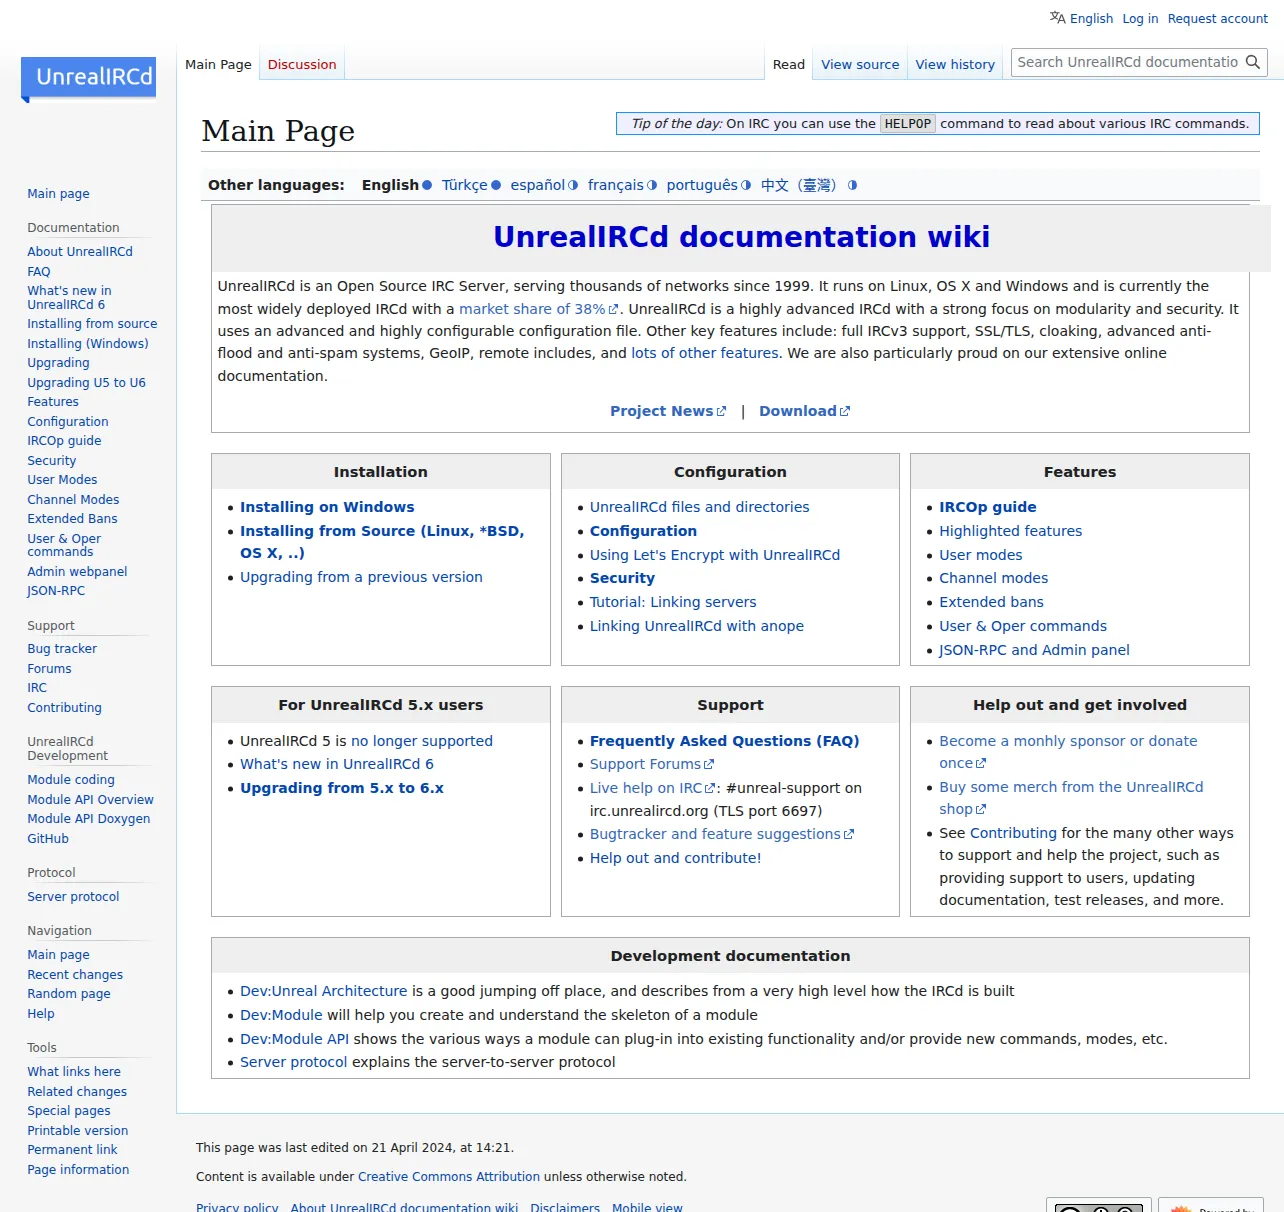1284x1212 pixels.
Task: Open Linking UnrealIRCd with anope
Action: tap(696, 626)
